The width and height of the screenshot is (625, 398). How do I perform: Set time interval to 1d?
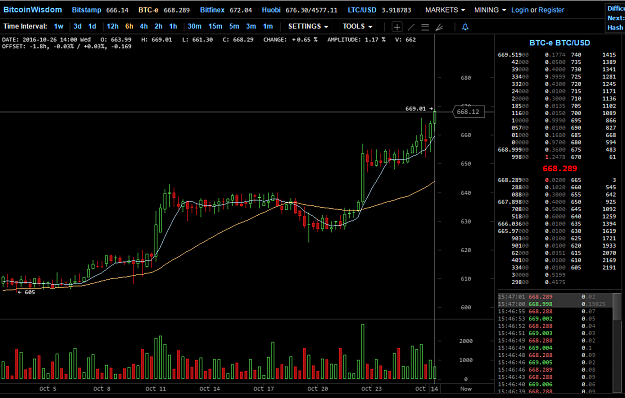tap(92, 27)
